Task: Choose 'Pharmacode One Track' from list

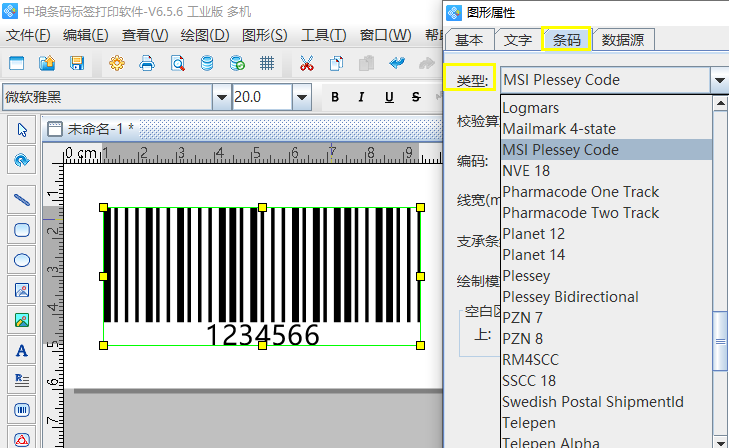Action: click(581, 192)
